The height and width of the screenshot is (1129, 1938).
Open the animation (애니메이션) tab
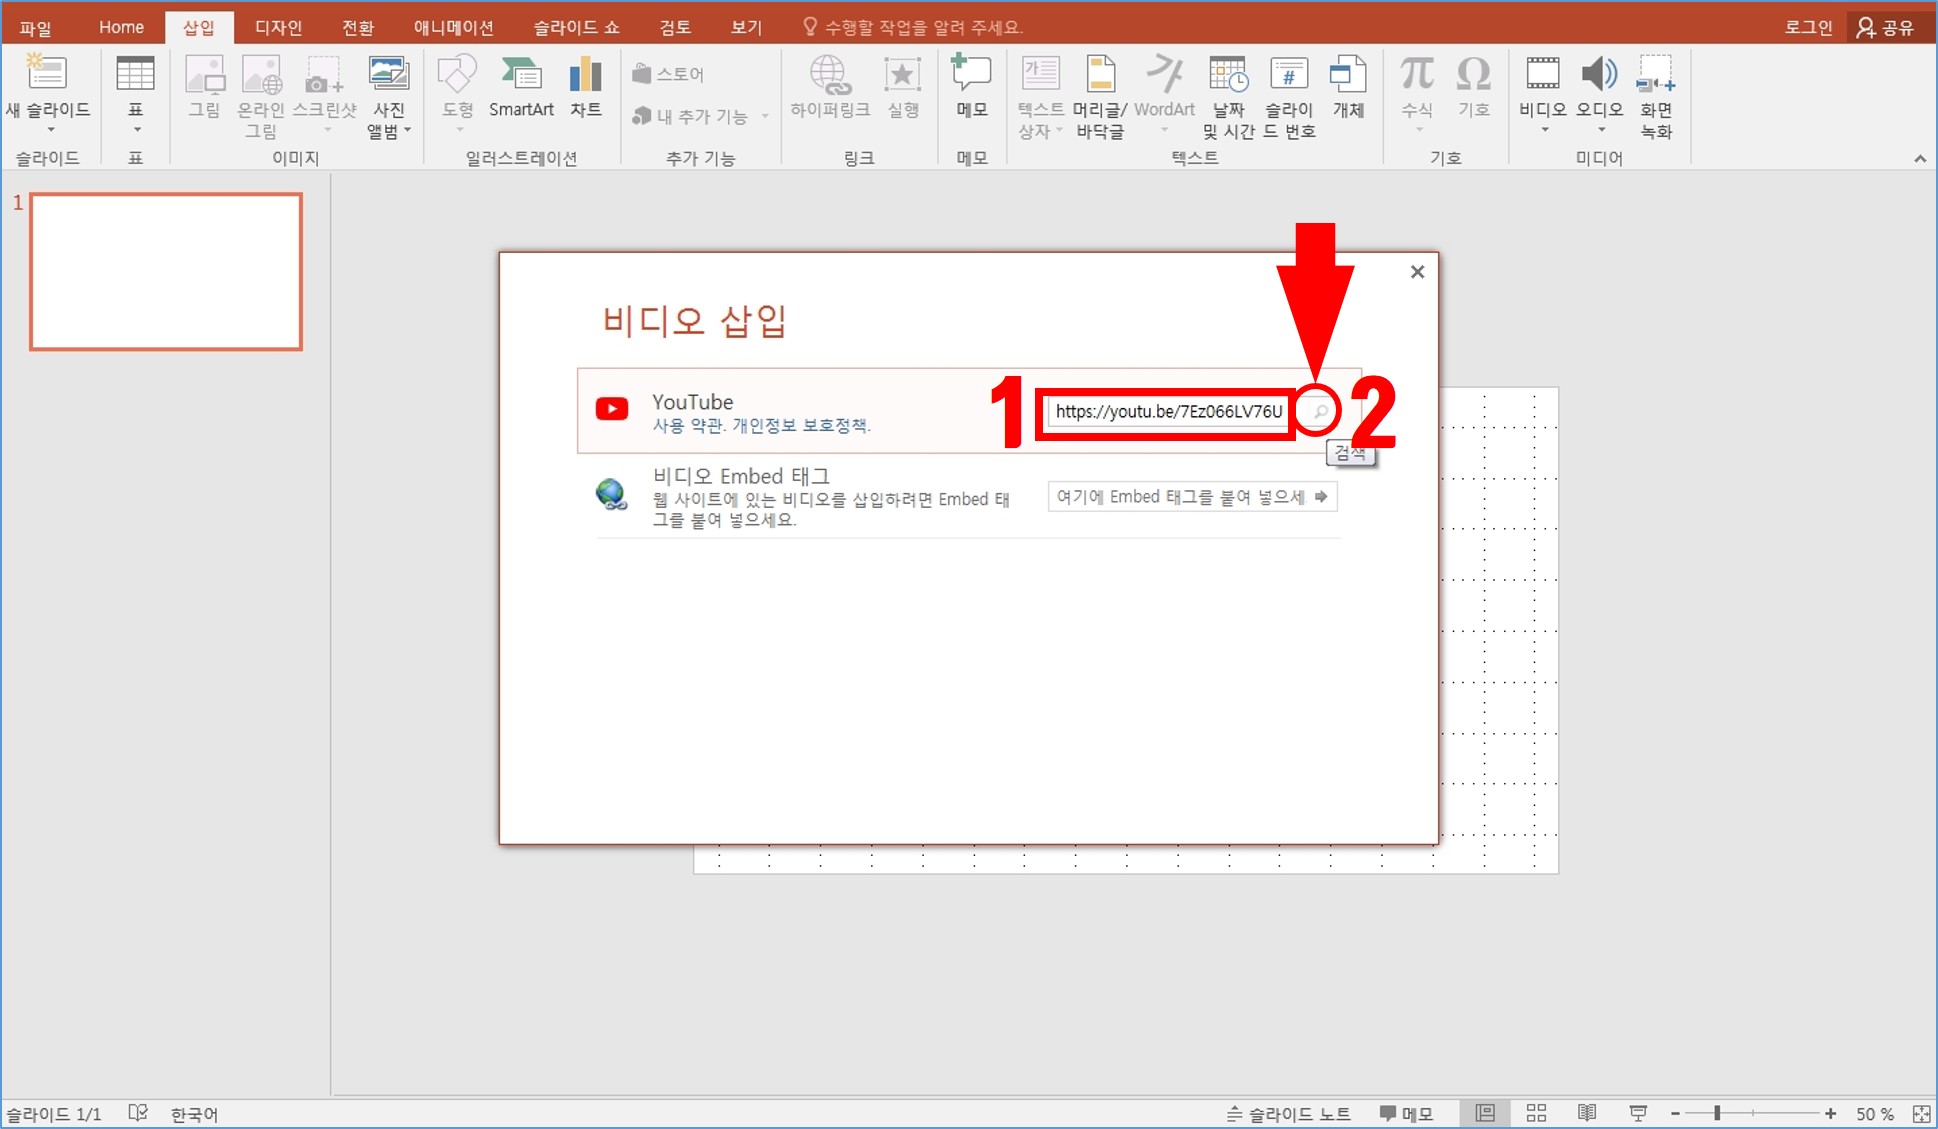[453, 27]
